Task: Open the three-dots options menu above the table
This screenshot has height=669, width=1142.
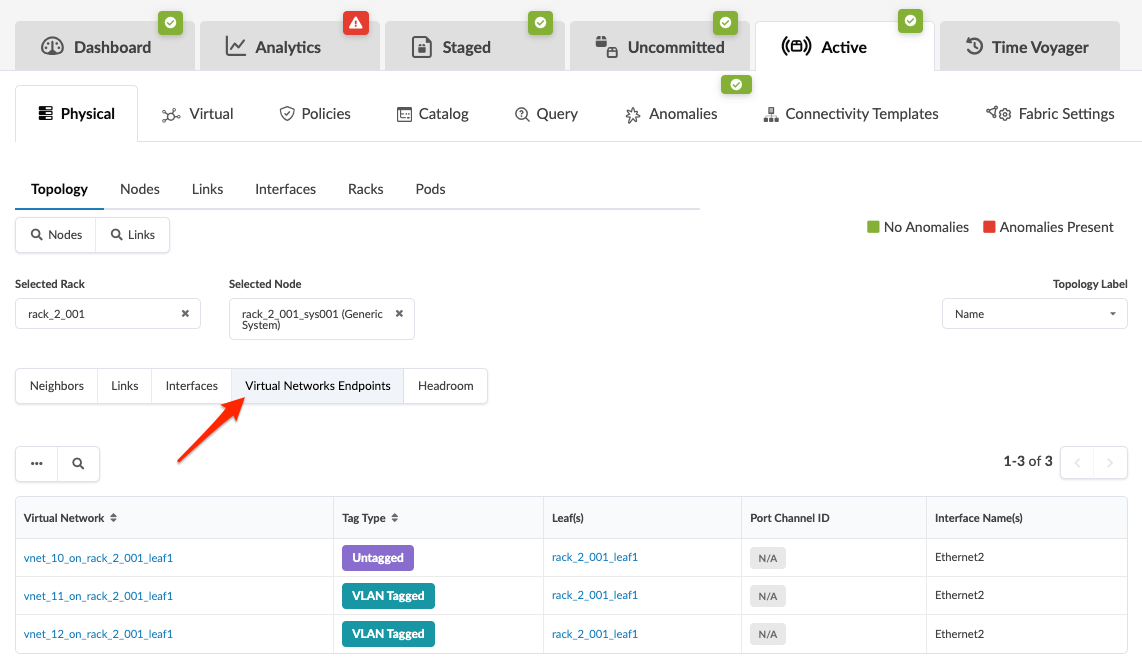Action: (x=37, y=464)
